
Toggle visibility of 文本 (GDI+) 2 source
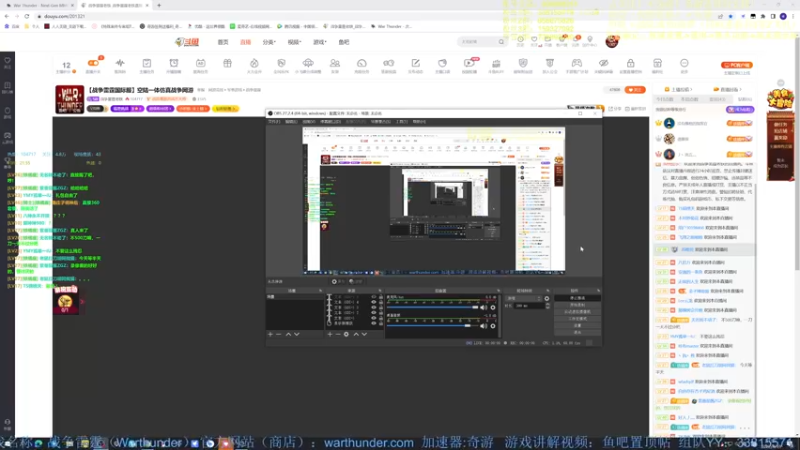(373, 313)
